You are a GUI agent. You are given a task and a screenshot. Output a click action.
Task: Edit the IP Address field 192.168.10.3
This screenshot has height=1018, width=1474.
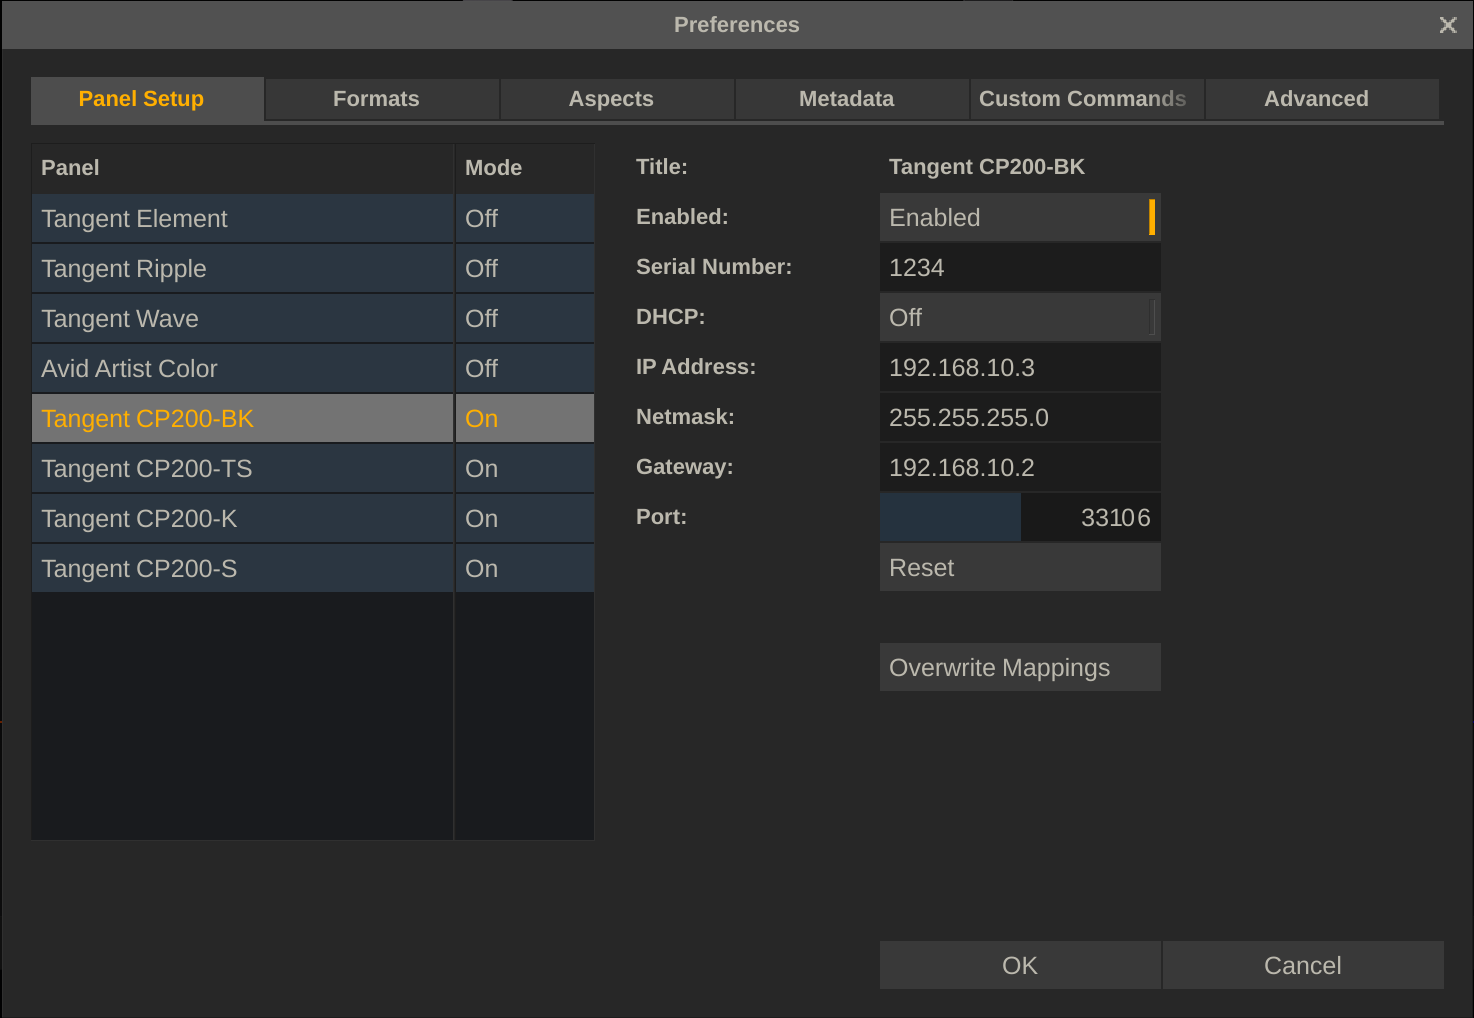click(1020, 367)
